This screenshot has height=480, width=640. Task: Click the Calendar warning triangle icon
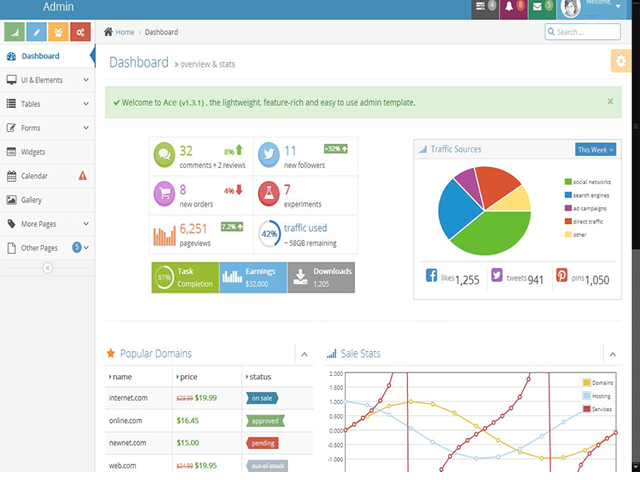(82, 176)
